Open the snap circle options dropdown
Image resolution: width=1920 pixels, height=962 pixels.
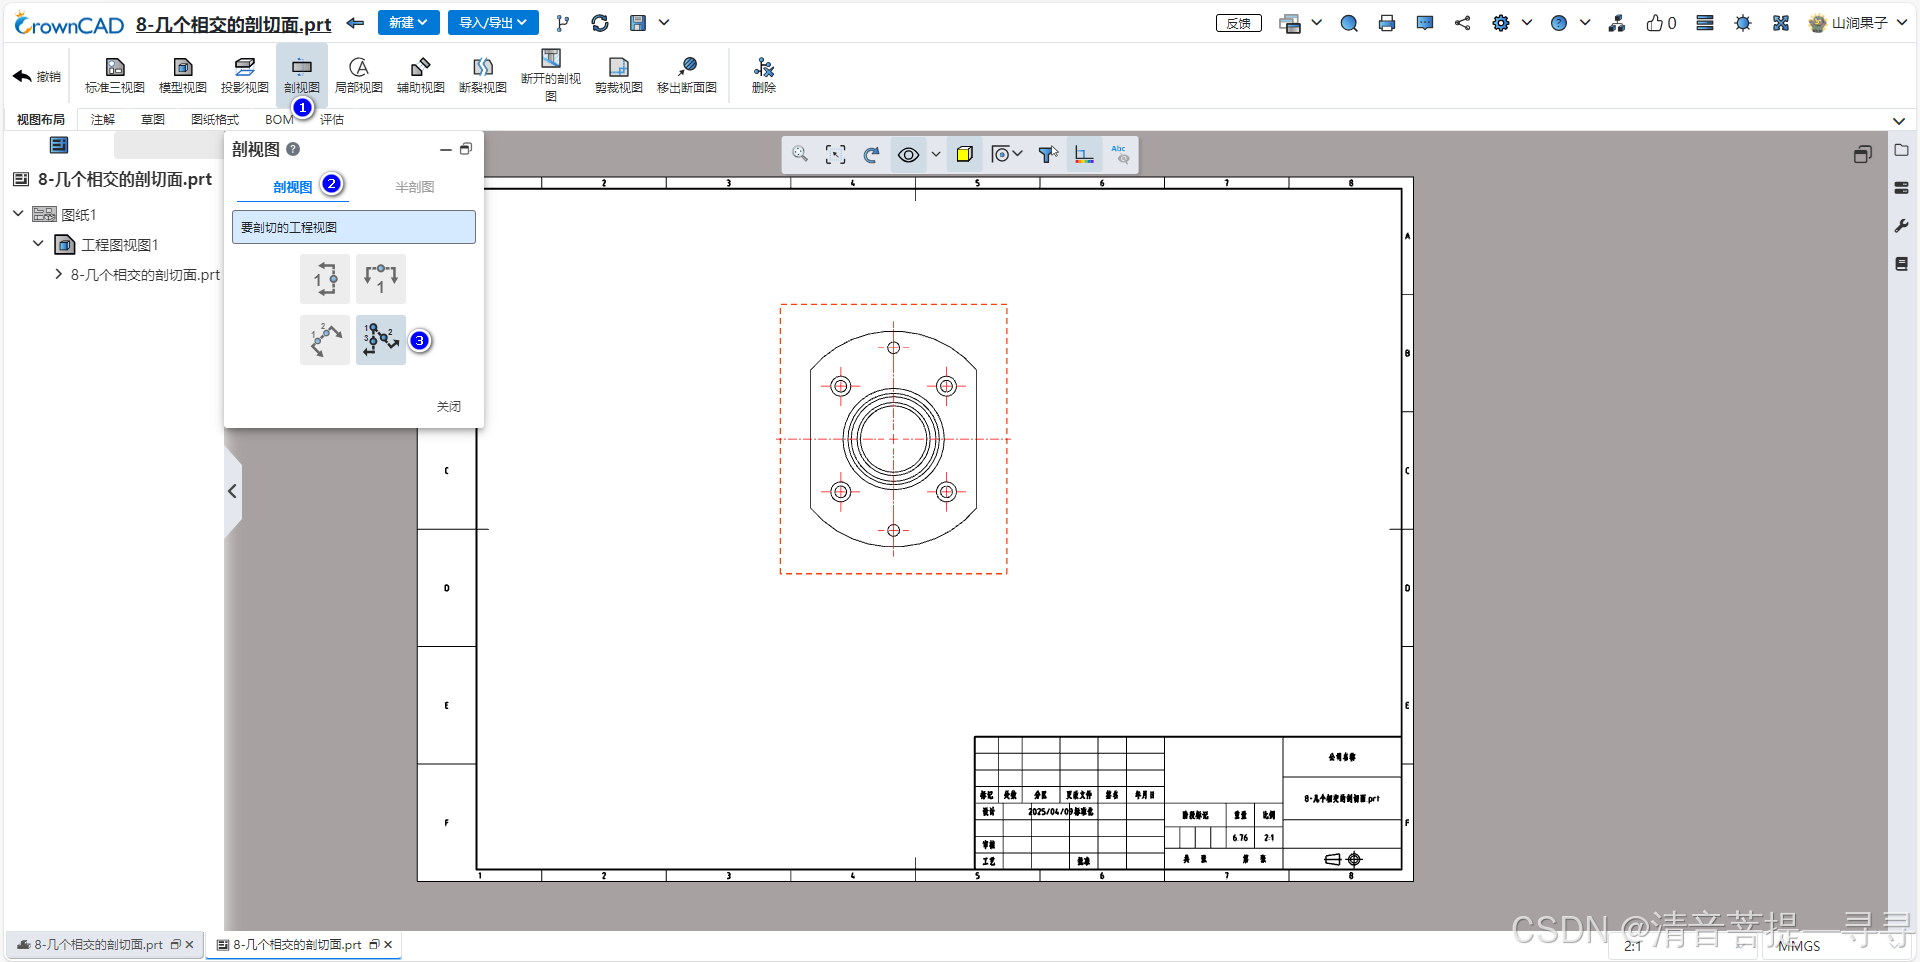tap(1006, 154)
